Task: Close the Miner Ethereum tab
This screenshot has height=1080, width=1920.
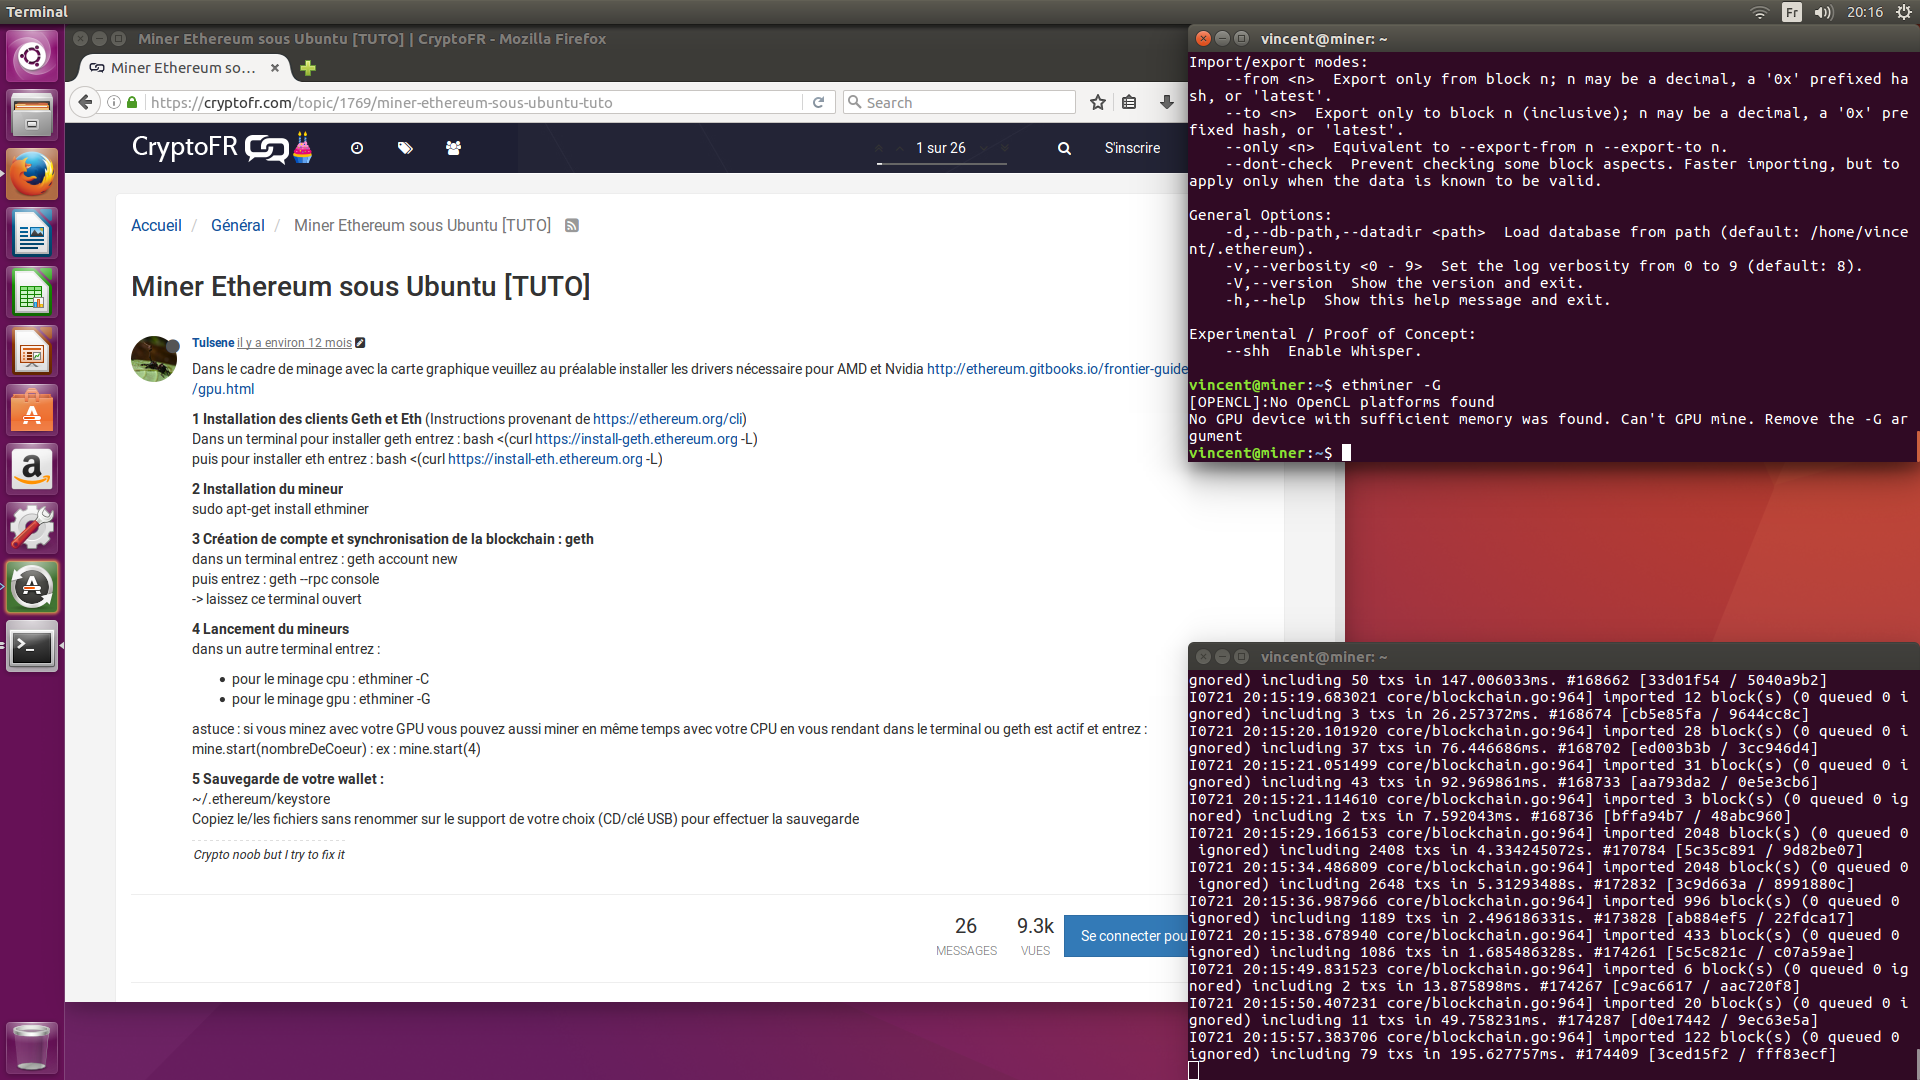Action: 275,68
